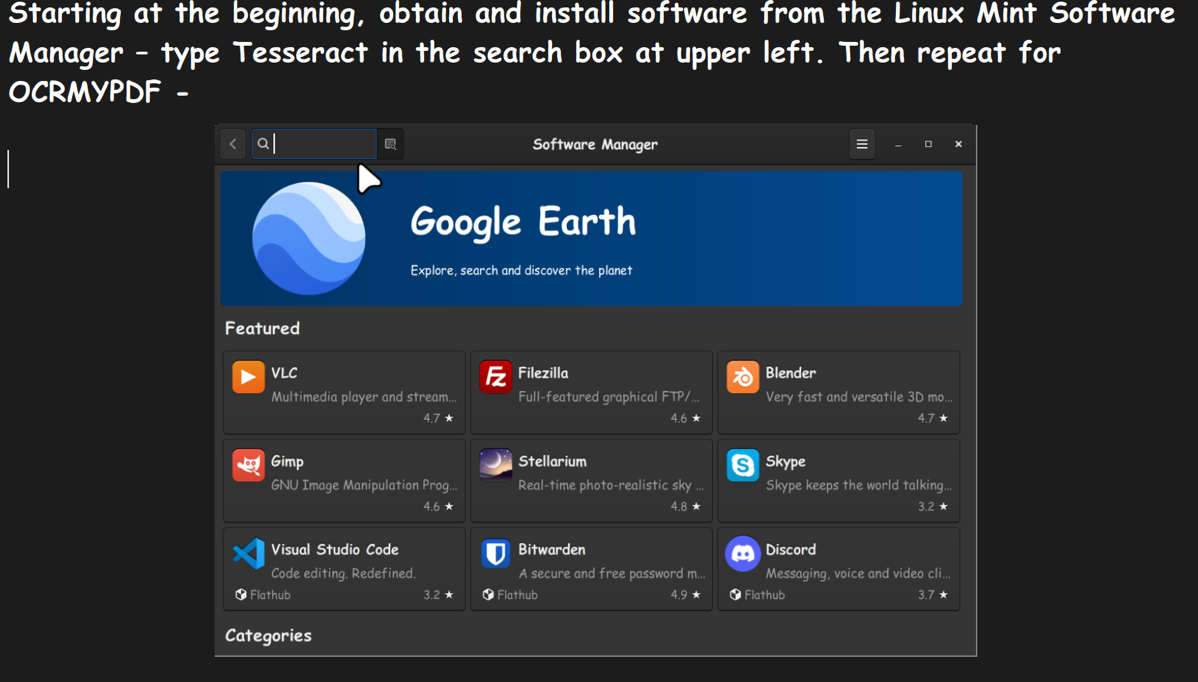The height and width of the screenshot is (682, 1198).
Task: Click the Stellarium title text
Action: coord(552,461)
